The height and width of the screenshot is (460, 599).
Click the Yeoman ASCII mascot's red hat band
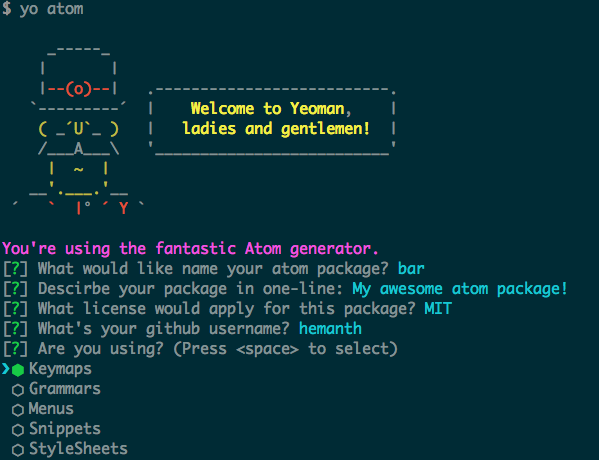[x=78, y=89]
